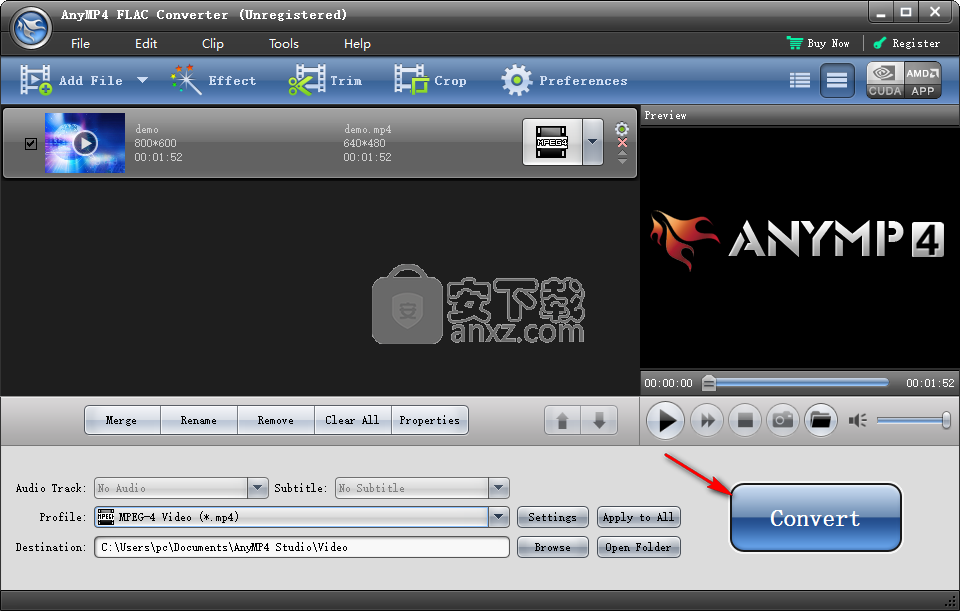Play the demo video thumbnail
Image resolution: width=960 pixels, height=611 pixels.
click(85, 143)
